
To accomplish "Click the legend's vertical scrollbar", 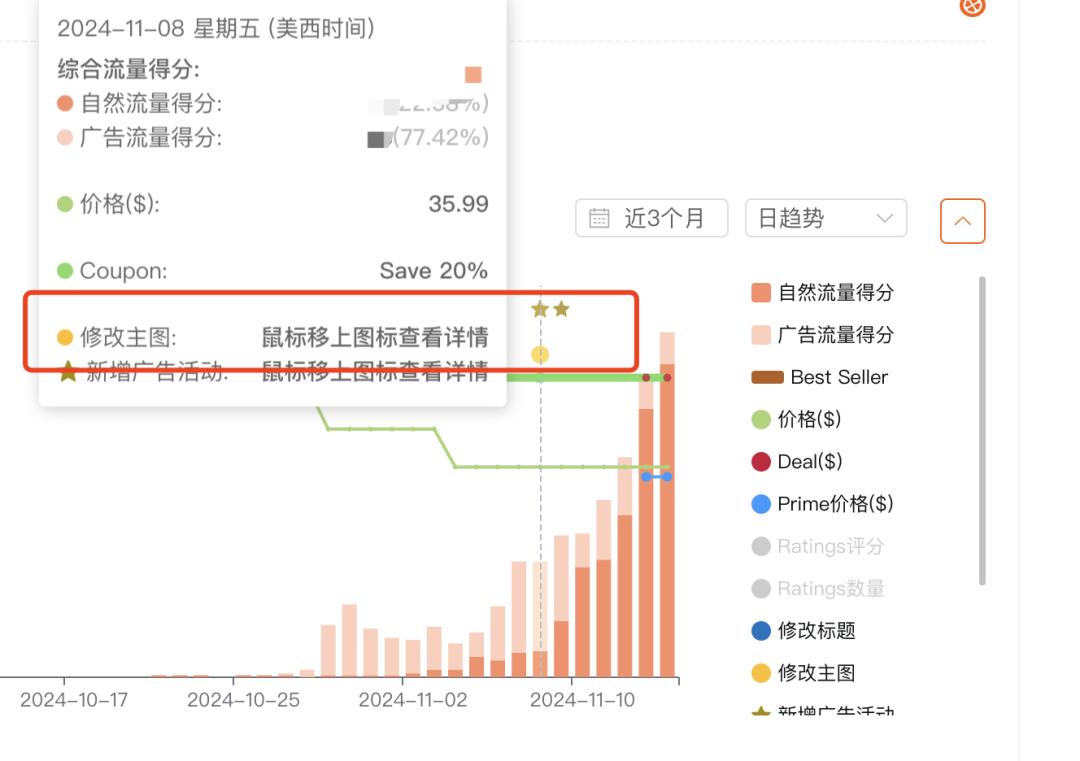I will 982,430.
